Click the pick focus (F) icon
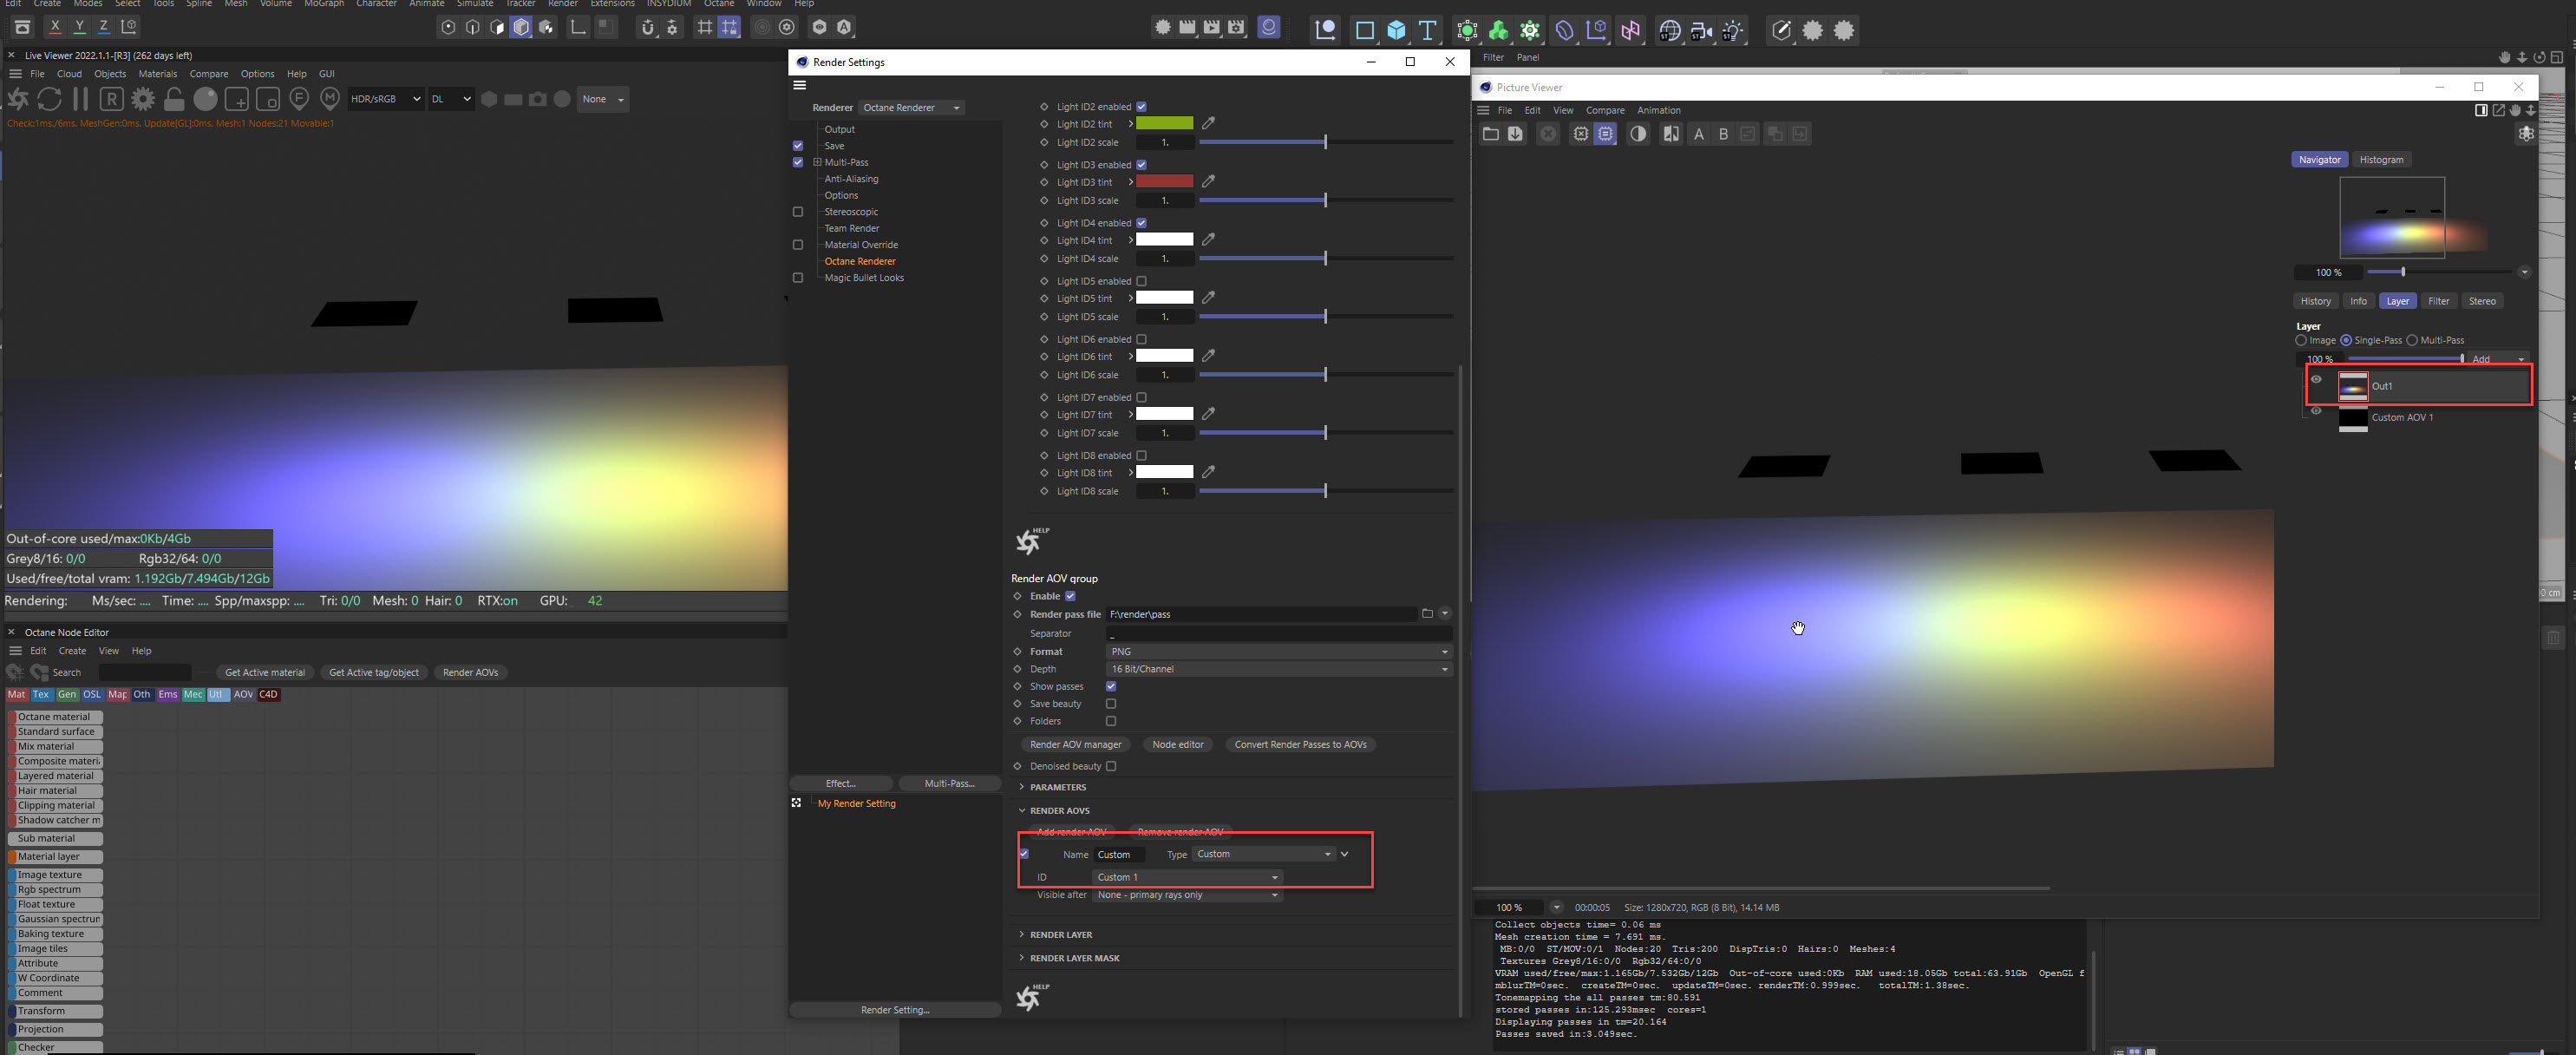The width and height of the screenshot is (2576, 1055). tap(299, 98)
